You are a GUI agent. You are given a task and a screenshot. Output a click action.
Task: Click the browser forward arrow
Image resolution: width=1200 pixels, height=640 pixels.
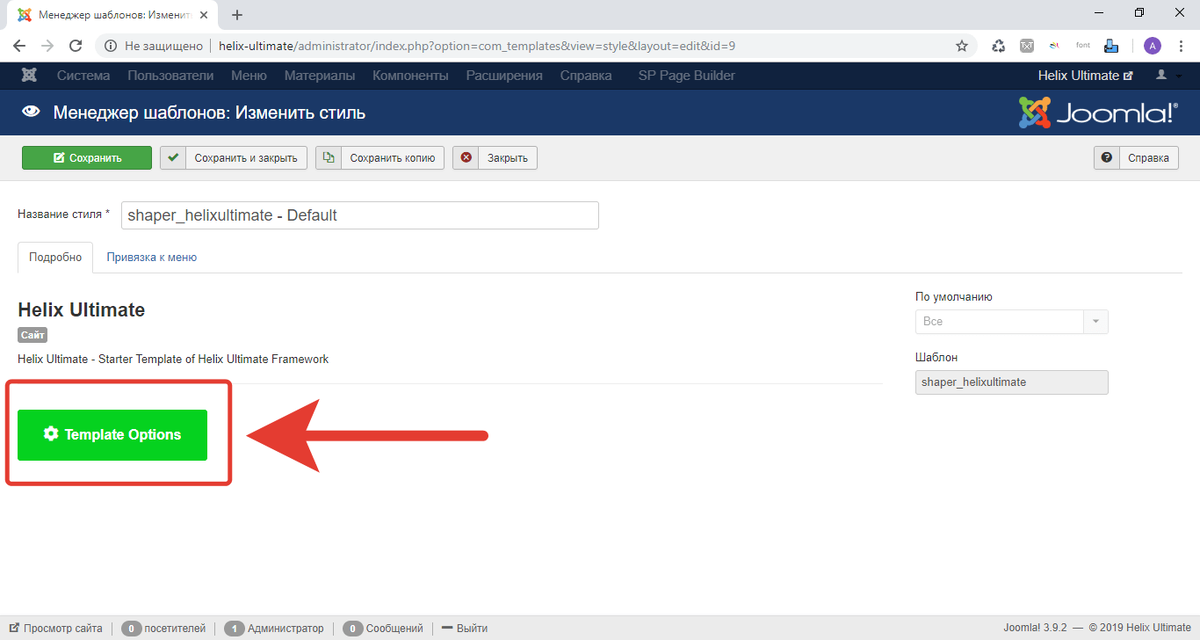tap(47, 46)
